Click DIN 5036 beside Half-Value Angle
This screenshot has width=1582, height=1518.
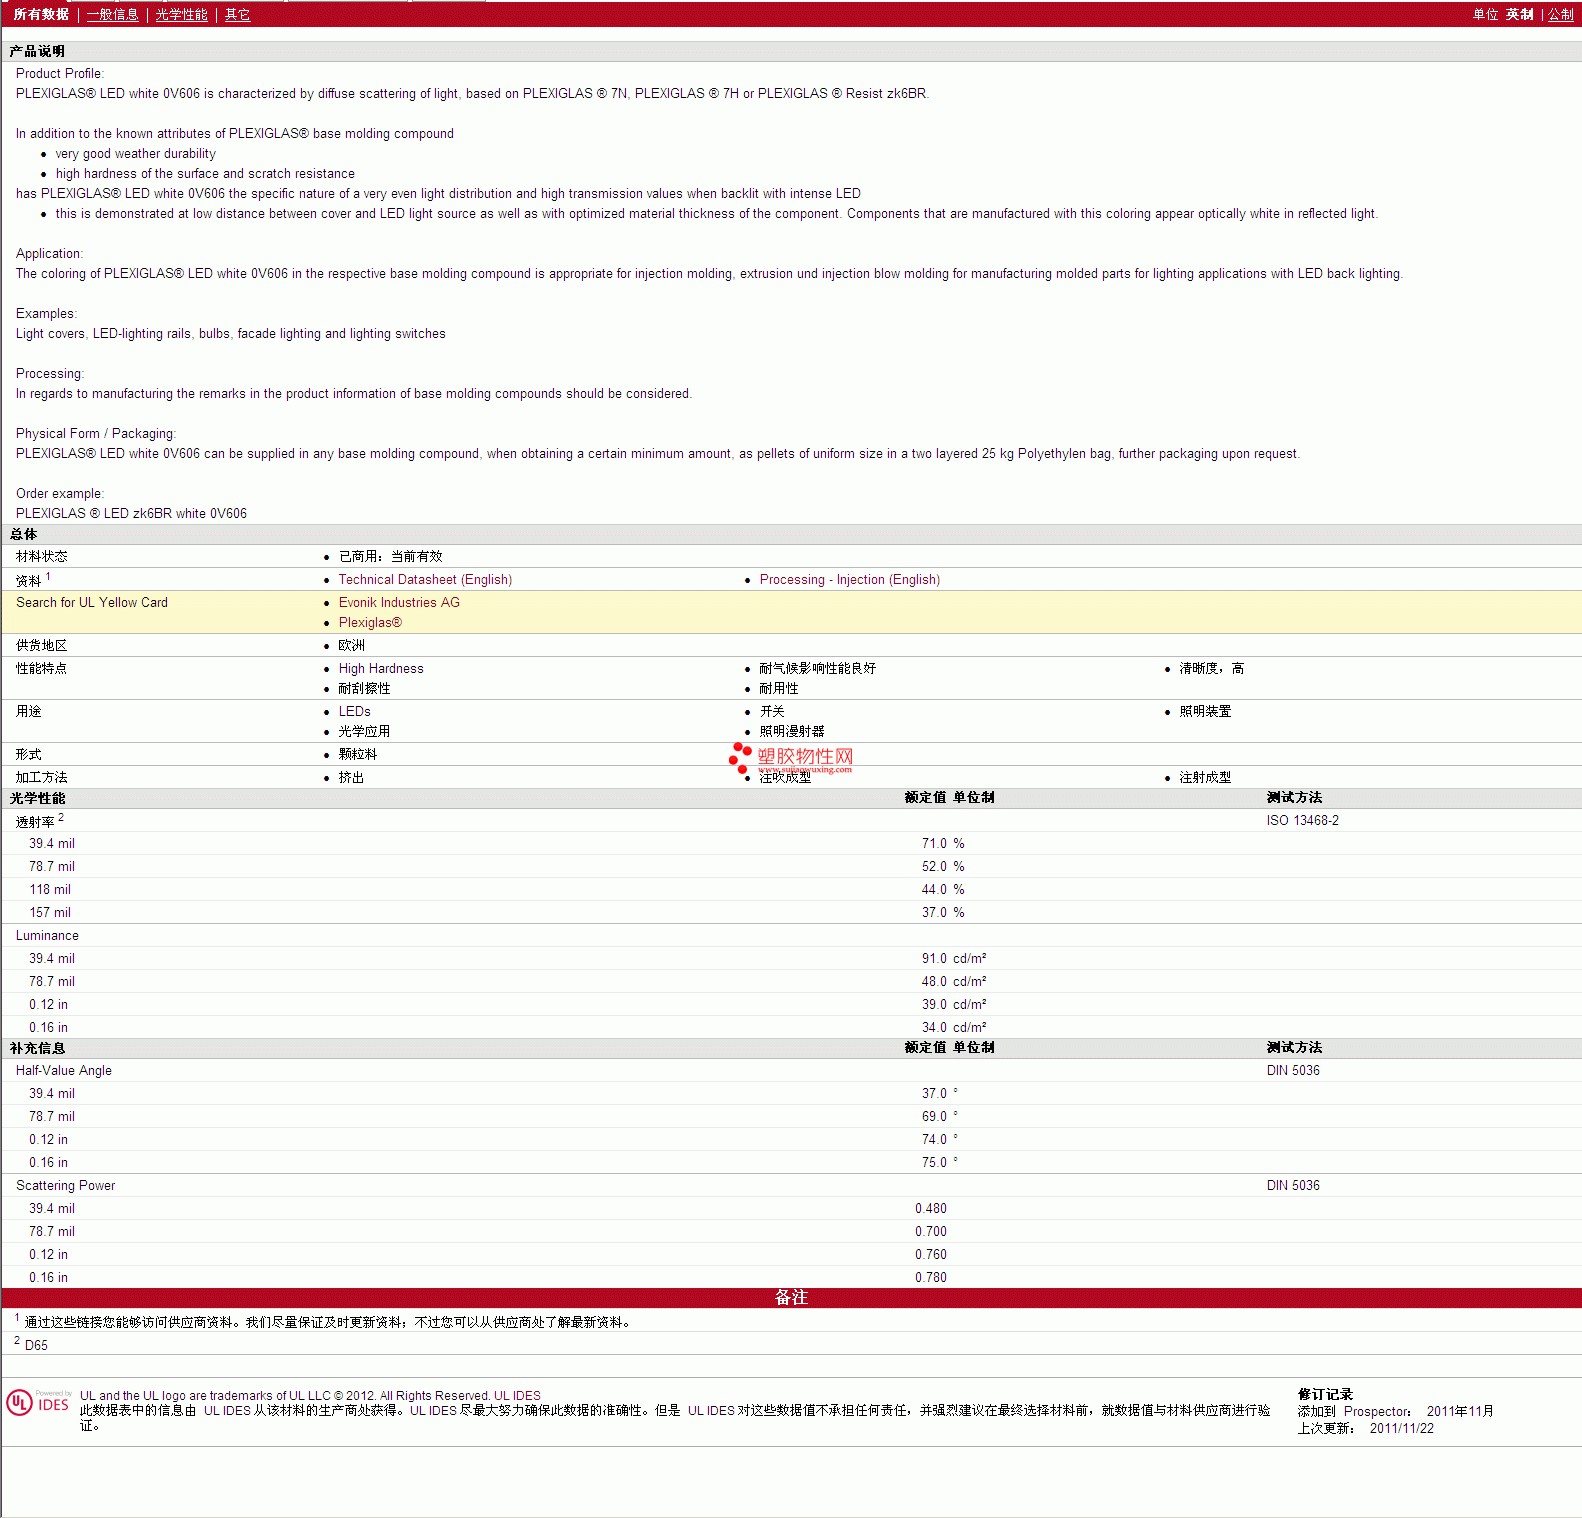tap(1293, 1070)
